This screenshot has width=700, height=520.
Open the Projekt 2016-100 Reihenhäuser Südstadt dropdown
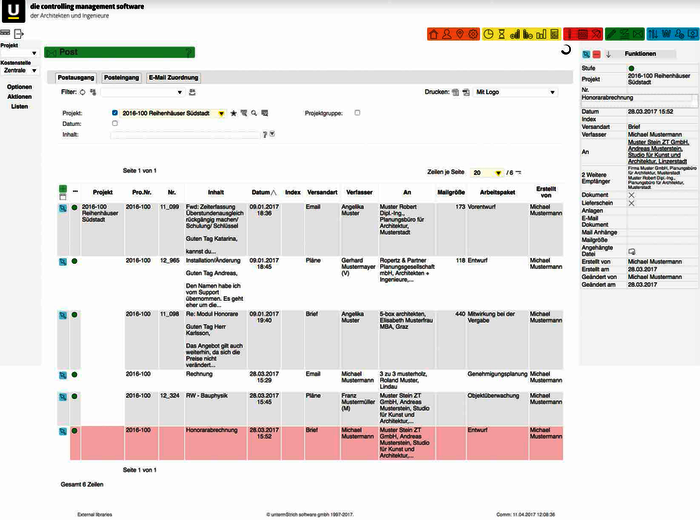click(x=173, y=113)
